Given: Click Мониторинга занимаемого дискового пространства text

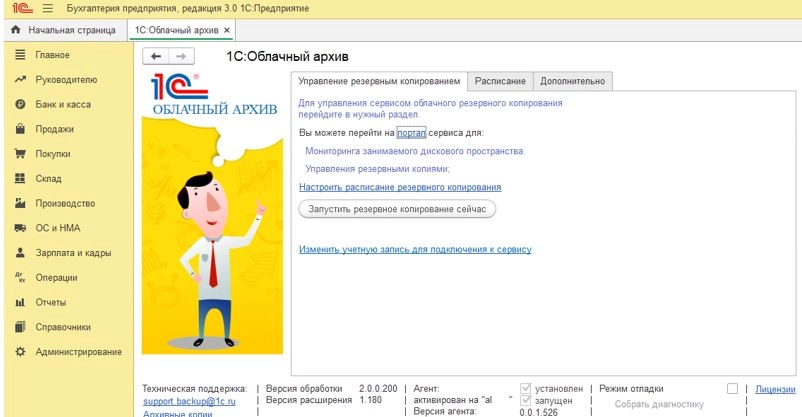Looking at the screenshot, I should [415, 151].
